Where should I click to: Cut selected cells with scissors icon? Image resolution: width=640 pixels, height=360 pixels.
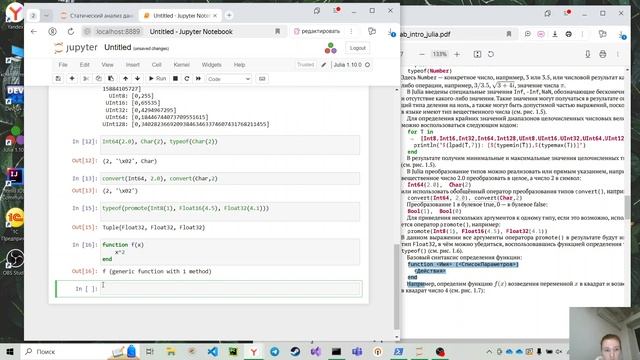[x=86, y=78]
